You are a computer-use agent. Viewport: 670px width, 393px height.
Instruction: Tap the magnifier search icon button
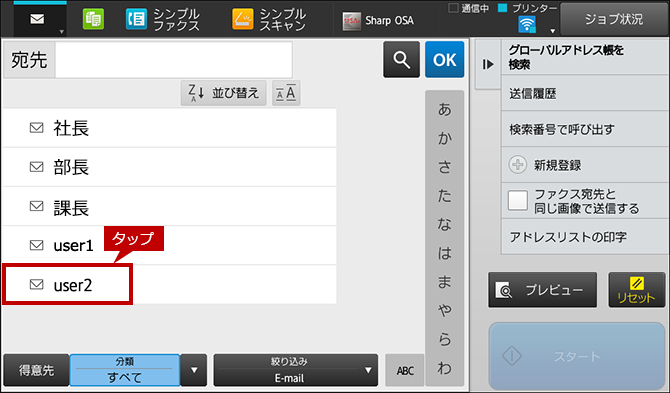tap(401, 59)
